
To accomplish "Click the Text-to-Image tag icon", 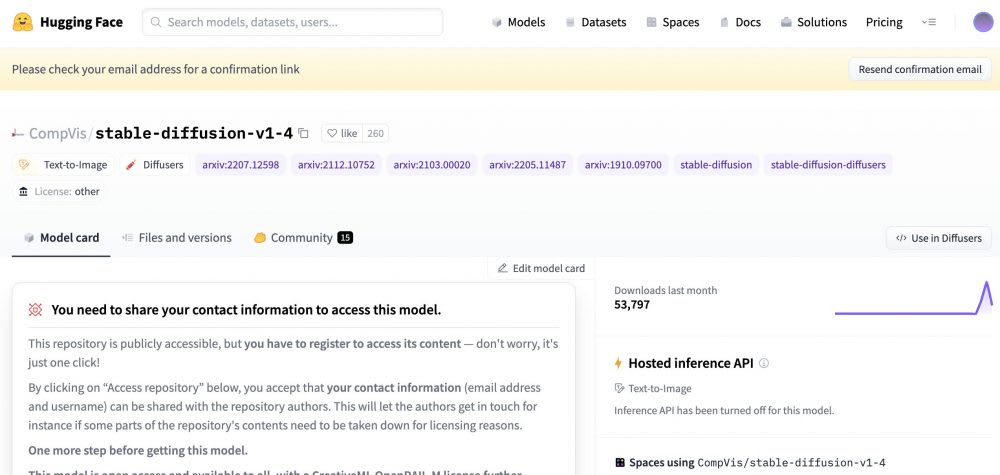I will tap(24, 164).
